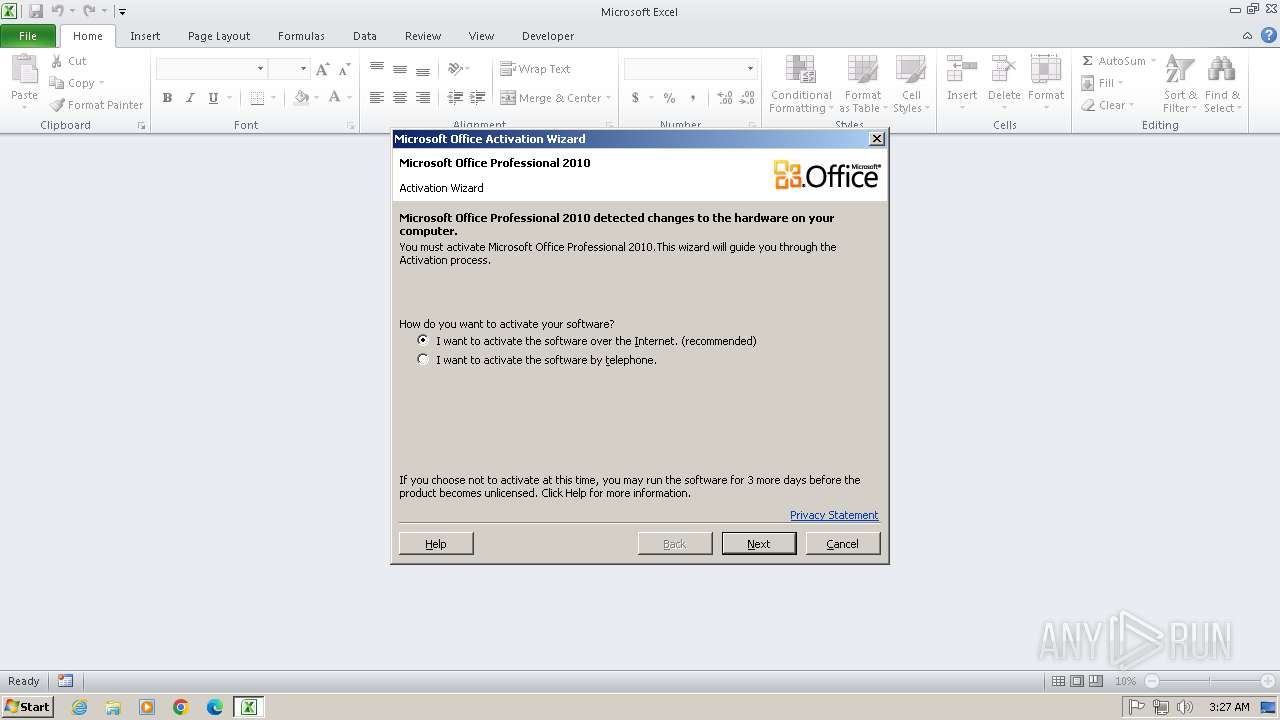
Task: Click the Borders icon
Action: [257, 98]
